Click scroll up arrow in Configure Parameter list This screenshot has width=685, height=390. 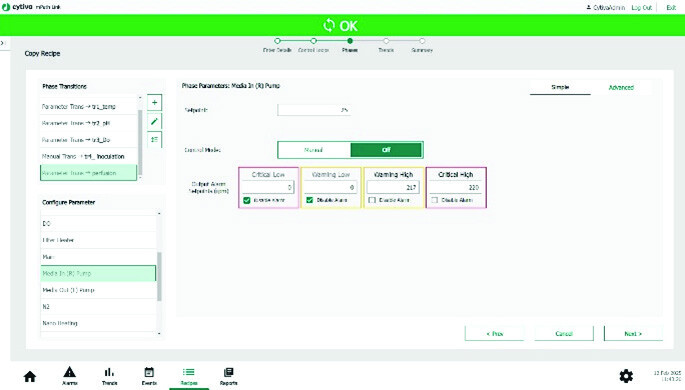(x=159, y=213)
